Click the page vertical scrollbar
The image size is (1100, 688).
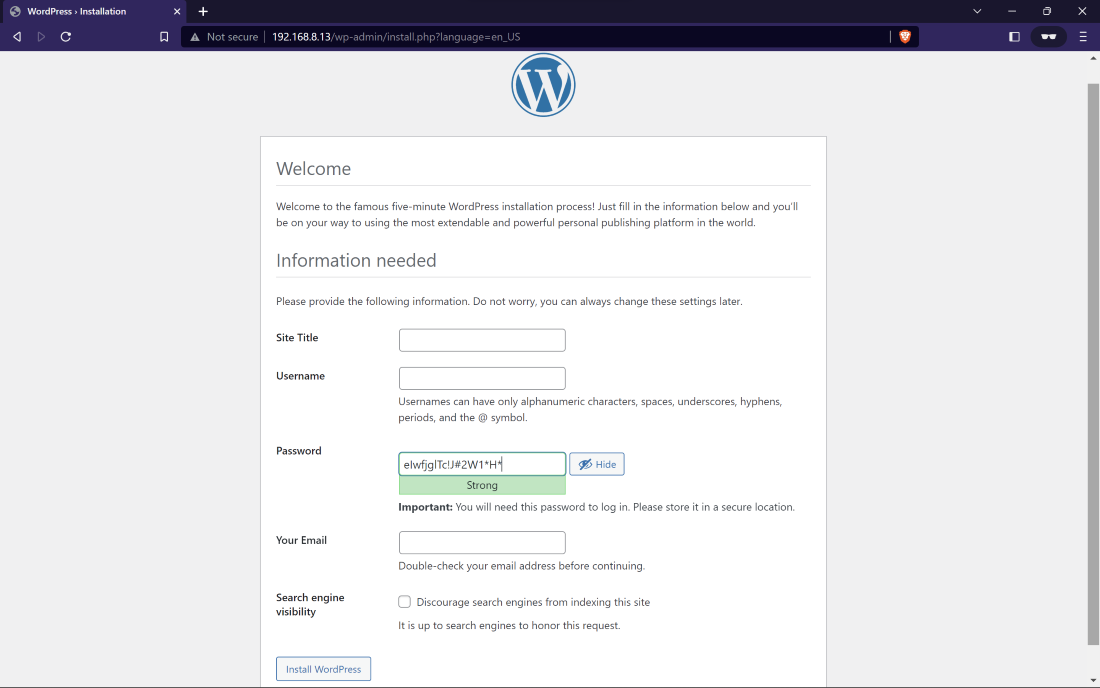(x=1093, y=364)
